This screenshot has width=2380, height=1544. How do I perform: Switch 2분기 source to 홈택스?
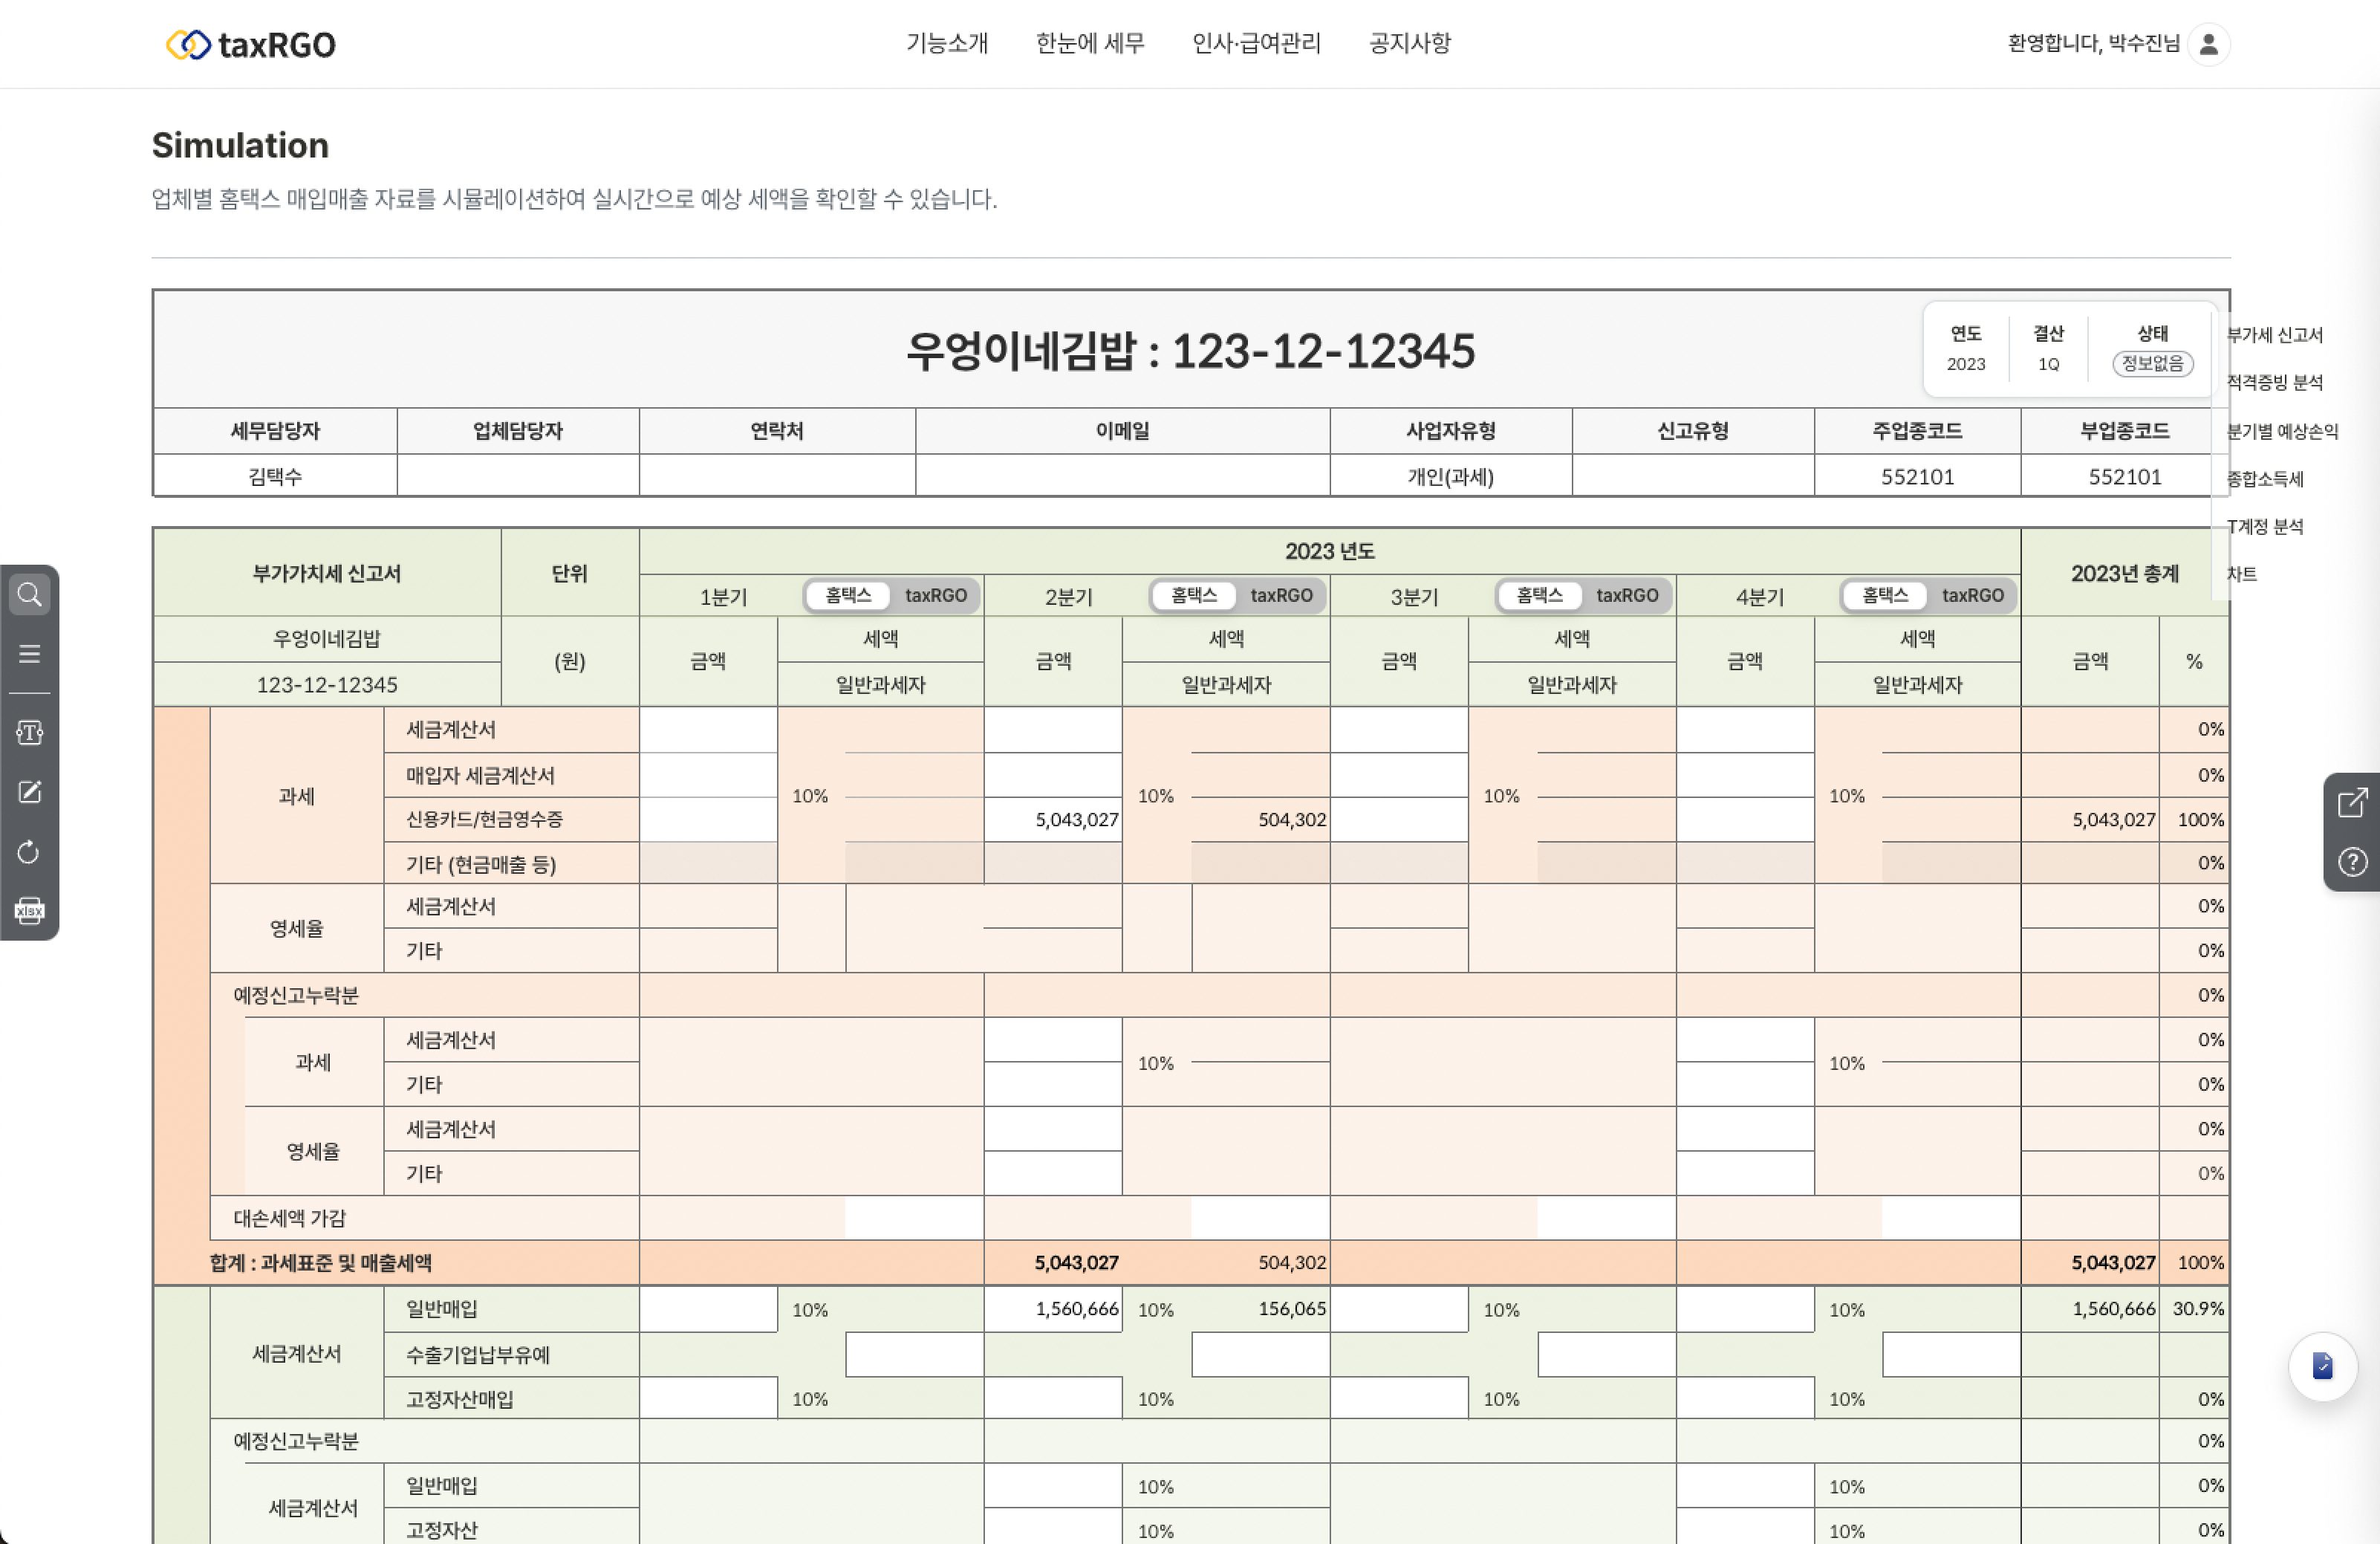(x=1194, y=596)
